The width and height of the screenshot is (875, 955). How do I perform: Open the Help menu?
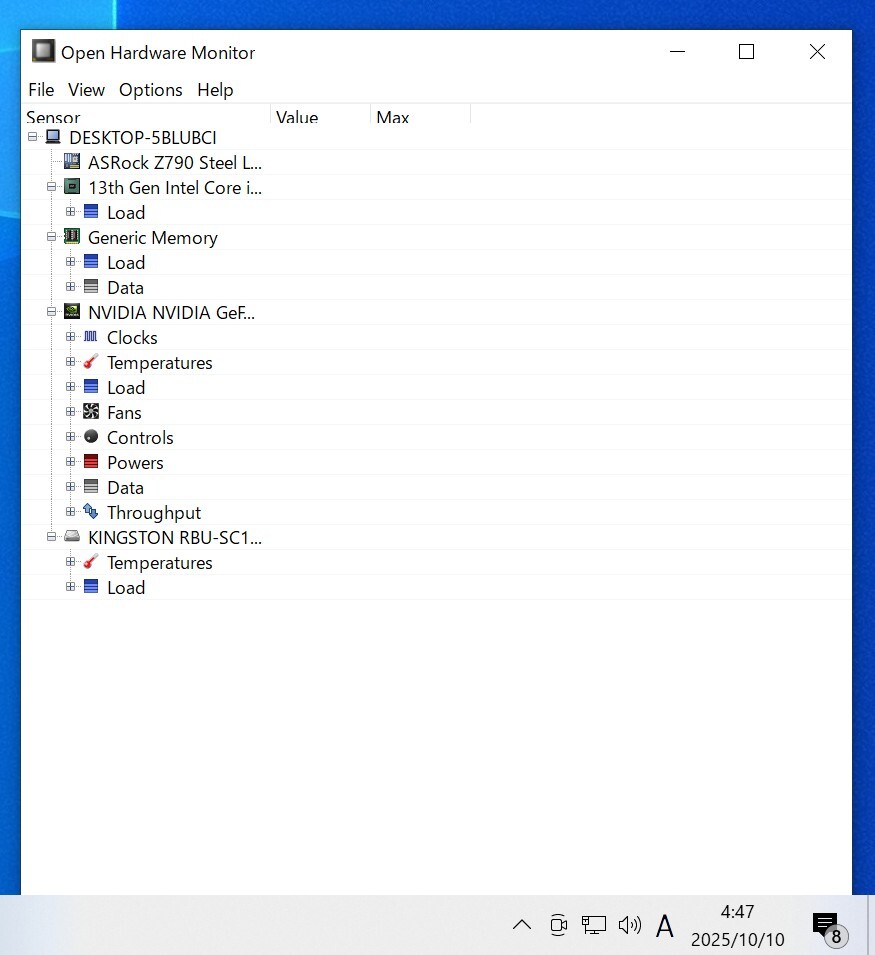click(215, 90)
